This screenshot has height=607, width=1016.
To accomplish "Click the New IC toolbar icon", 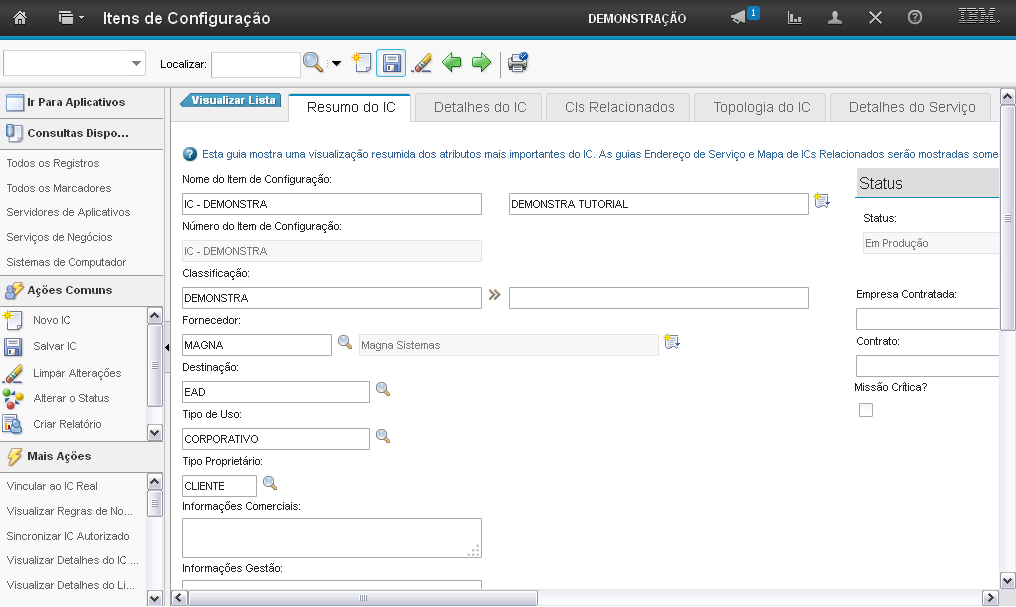I will pyautogui.click(x=361, y=63).
